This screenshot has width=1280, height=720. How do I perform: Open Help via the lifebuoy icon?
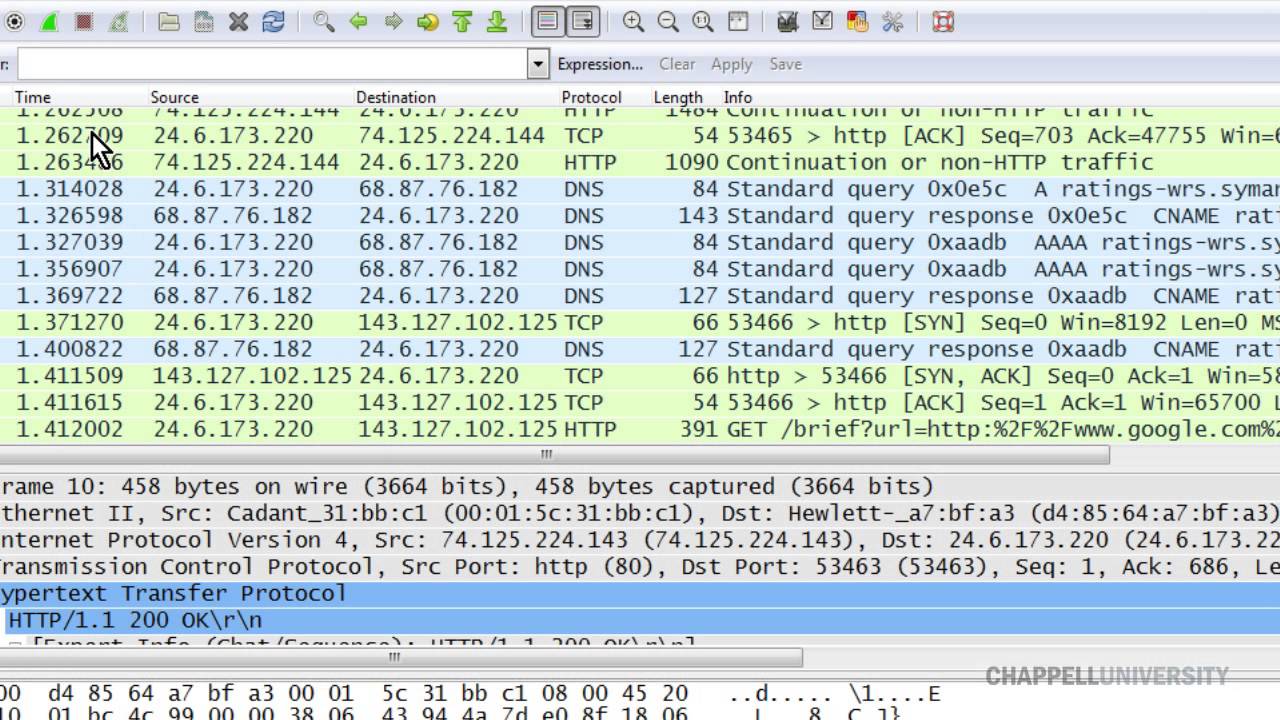[943, 21]
